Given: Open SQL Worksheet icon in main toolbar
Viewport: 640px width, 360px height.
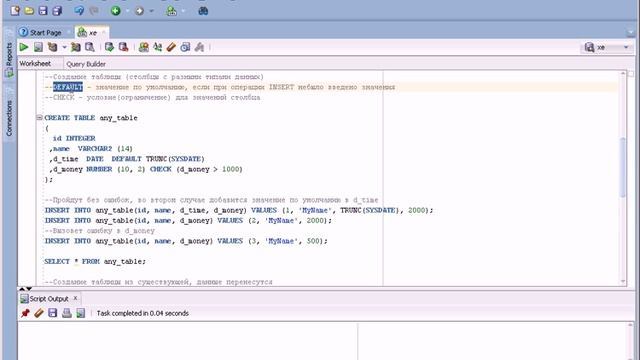Looking at the screenshot, I should pos(171,11).
